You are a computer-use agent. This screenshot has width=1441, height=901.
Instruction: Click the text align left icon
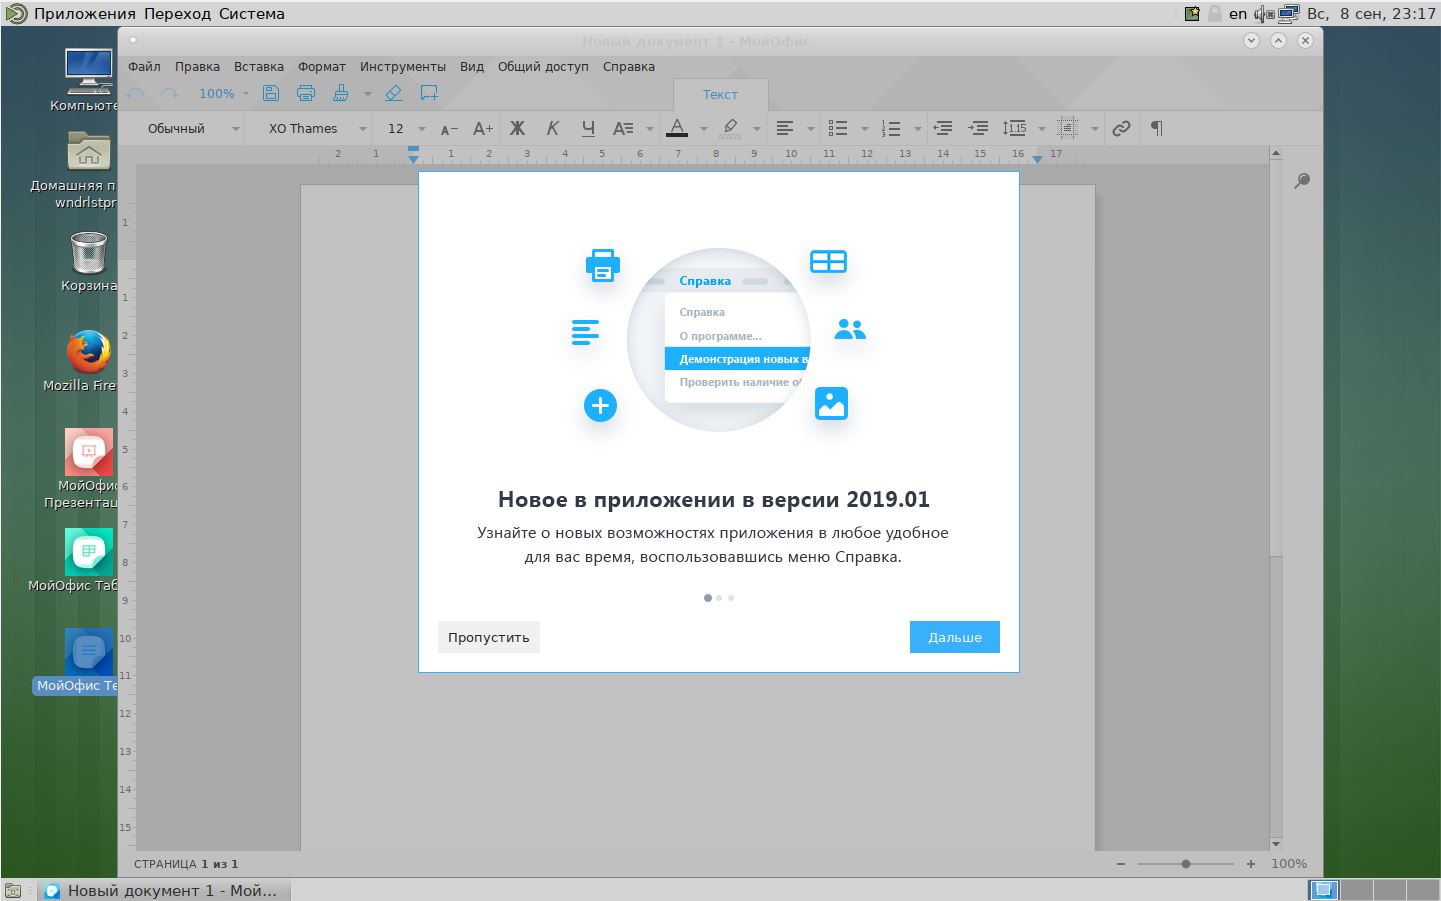[x=785, y=128]
